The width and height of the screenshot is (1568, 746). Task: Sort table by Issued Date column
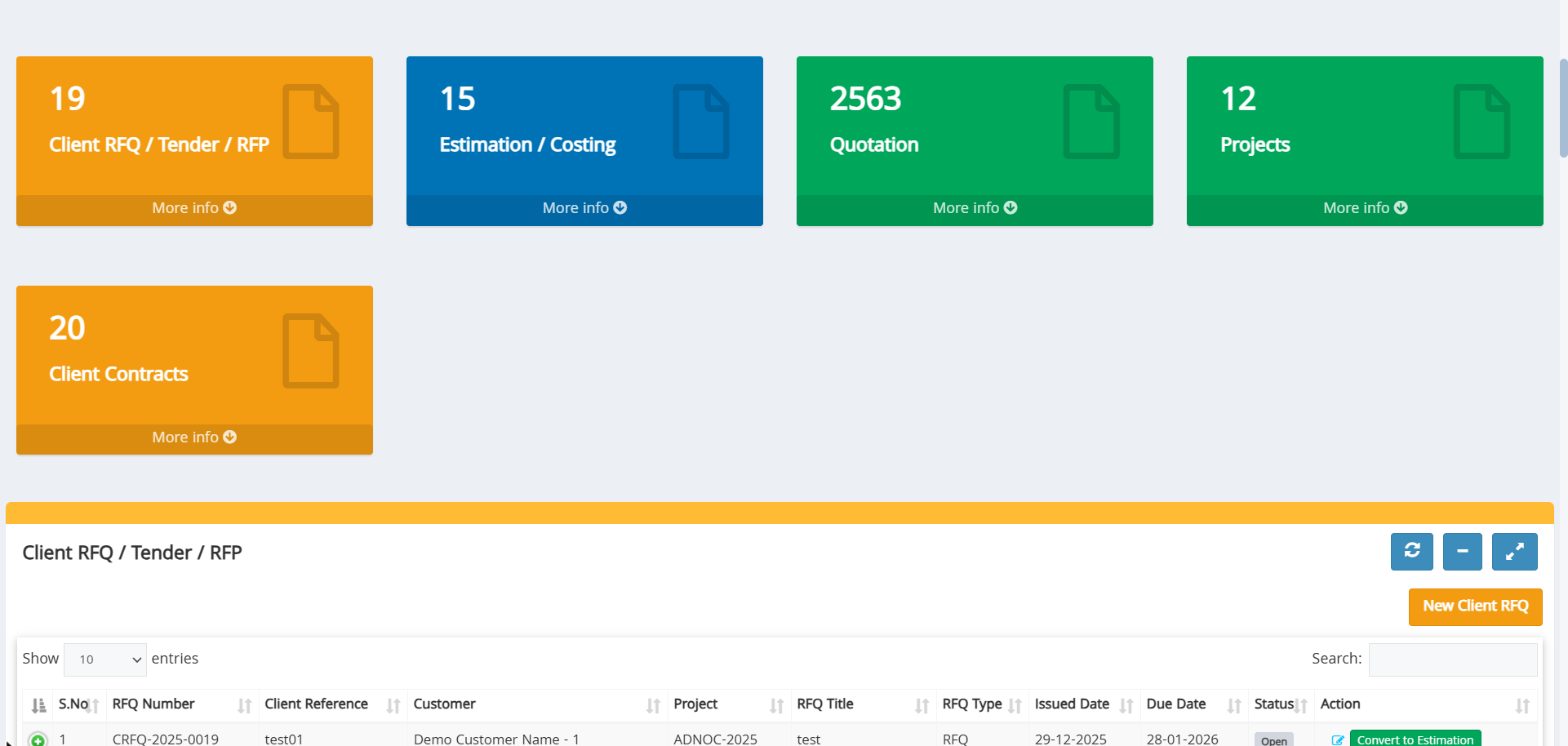tap(1084, 705)
